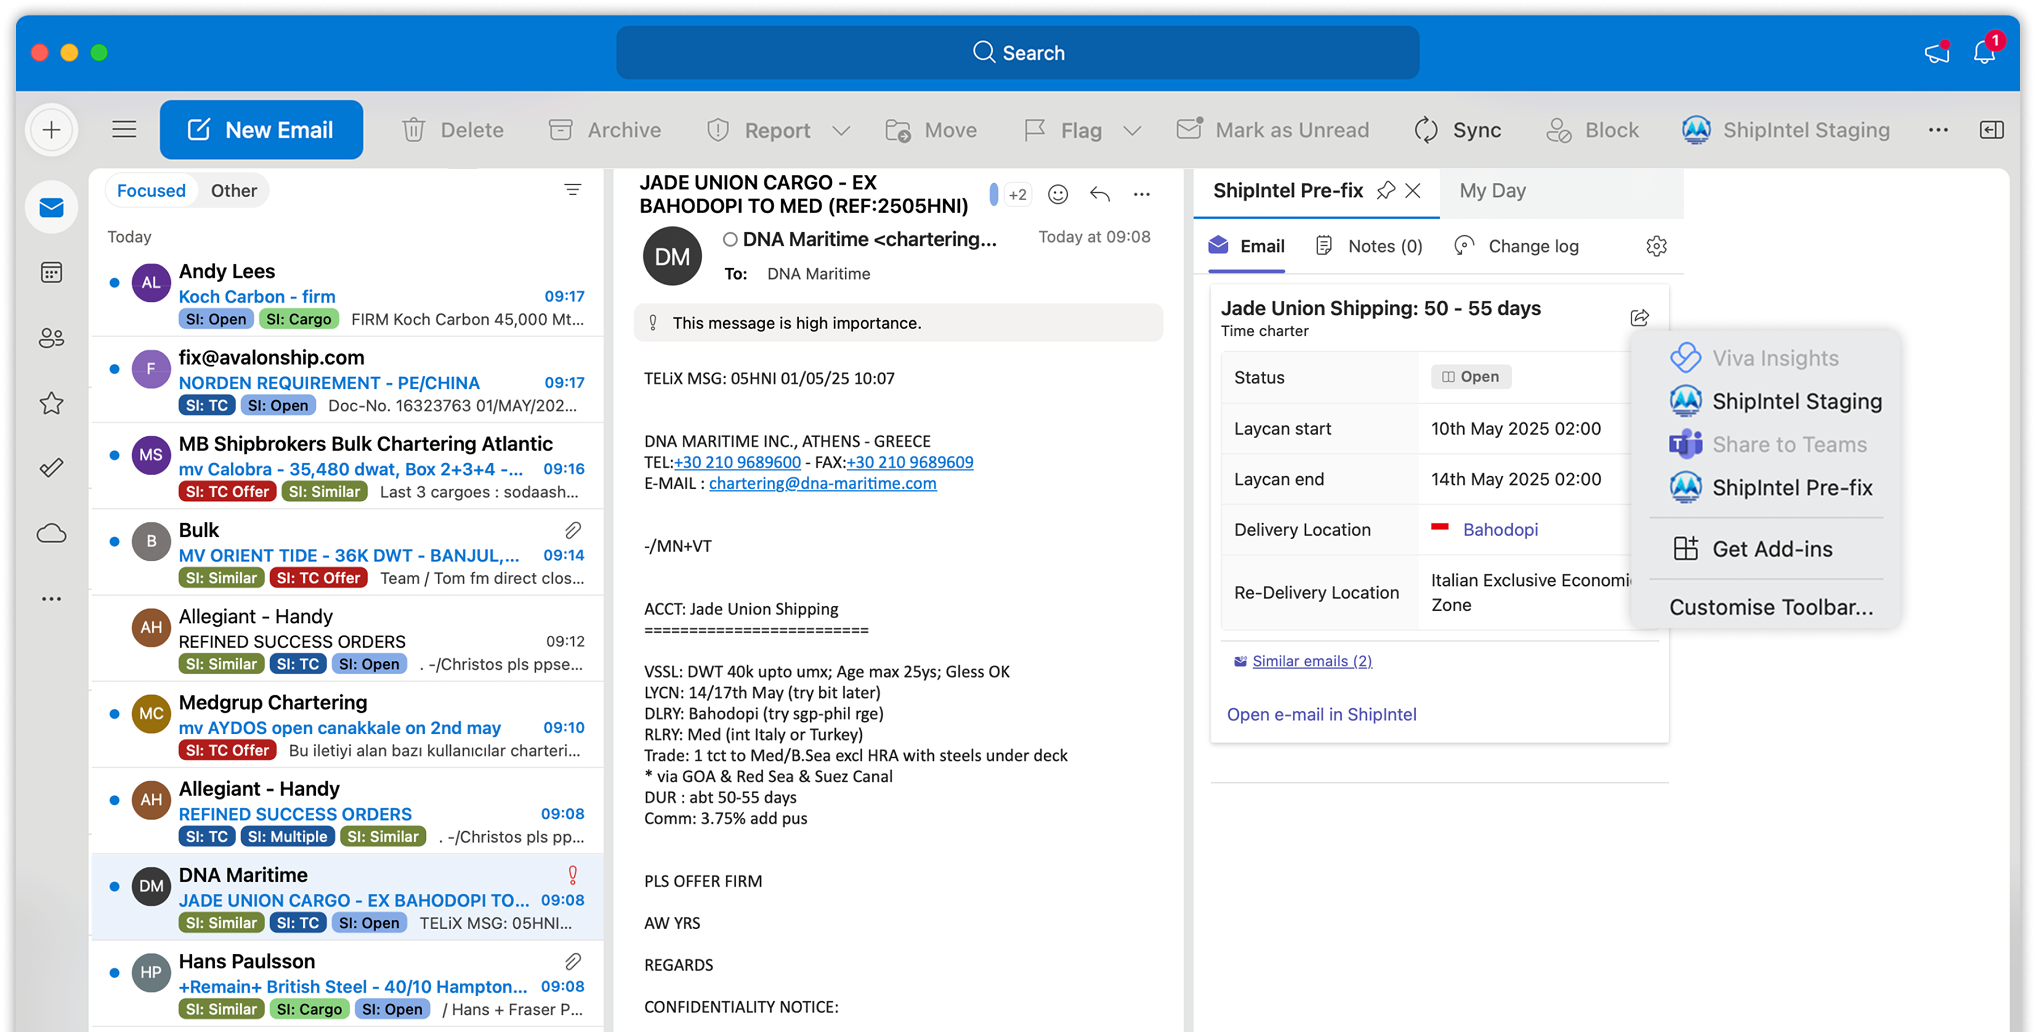Open the People contacts sidebar icon
Image resolution: width=2035 pixels, height=1032 pixels.
coord(52,338)
